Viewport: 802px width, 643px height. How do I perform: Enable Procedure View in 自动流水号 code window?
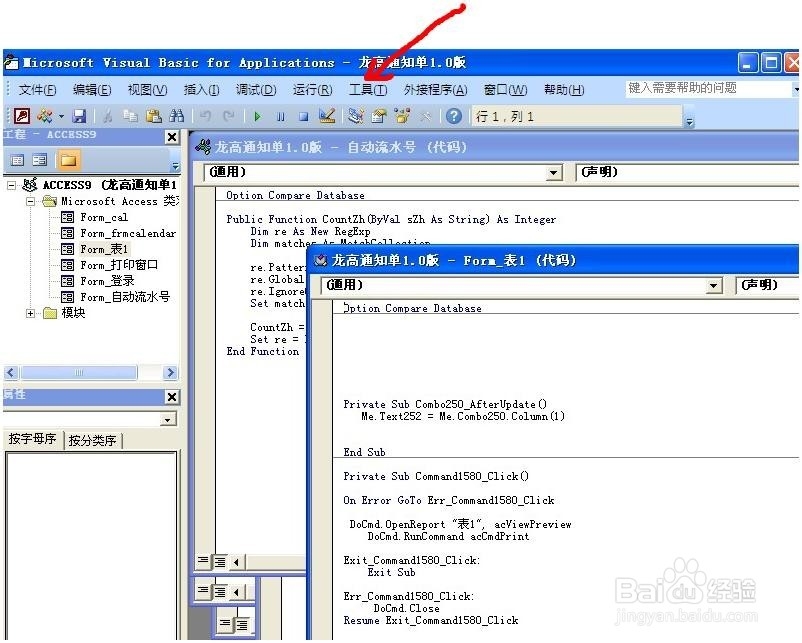203,561
